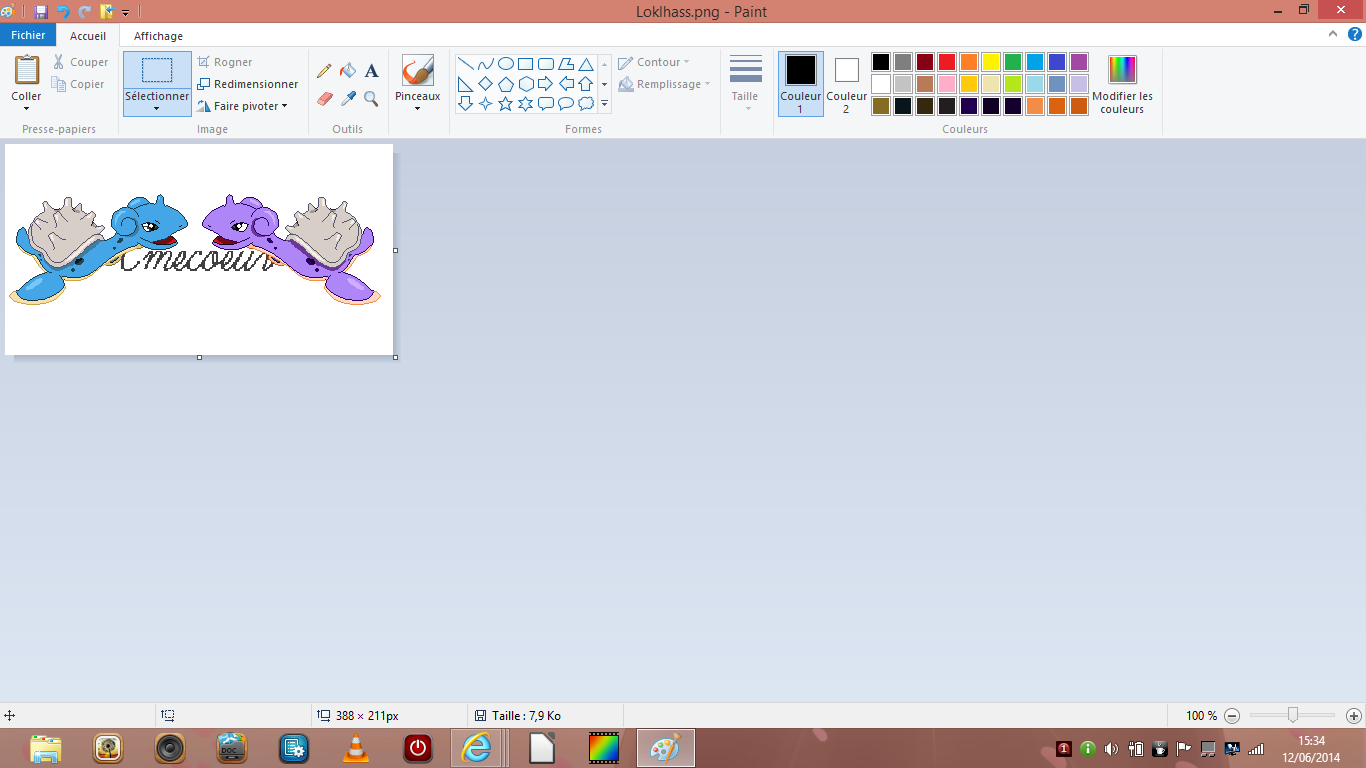Click the Rogner crop button
The width and height of the screenshot is (1366, 768).
click(x=225, y=62)
